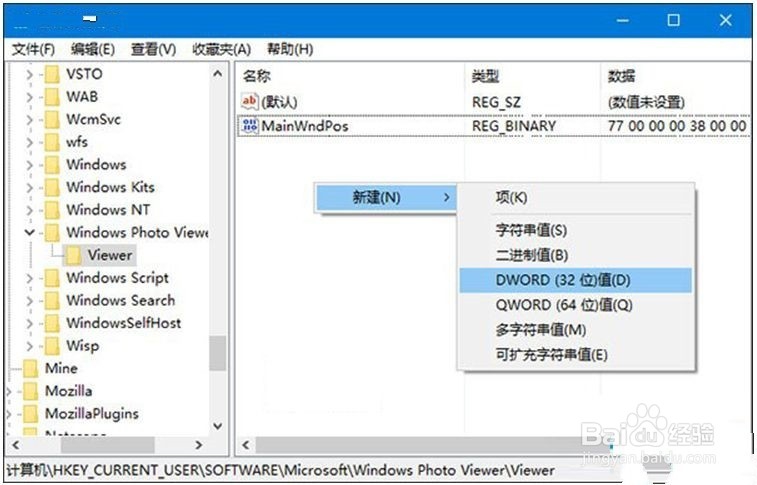This screenshot has height=485, width=757.
Task: Expand the Windows tree node
Action: coord(29,165)
